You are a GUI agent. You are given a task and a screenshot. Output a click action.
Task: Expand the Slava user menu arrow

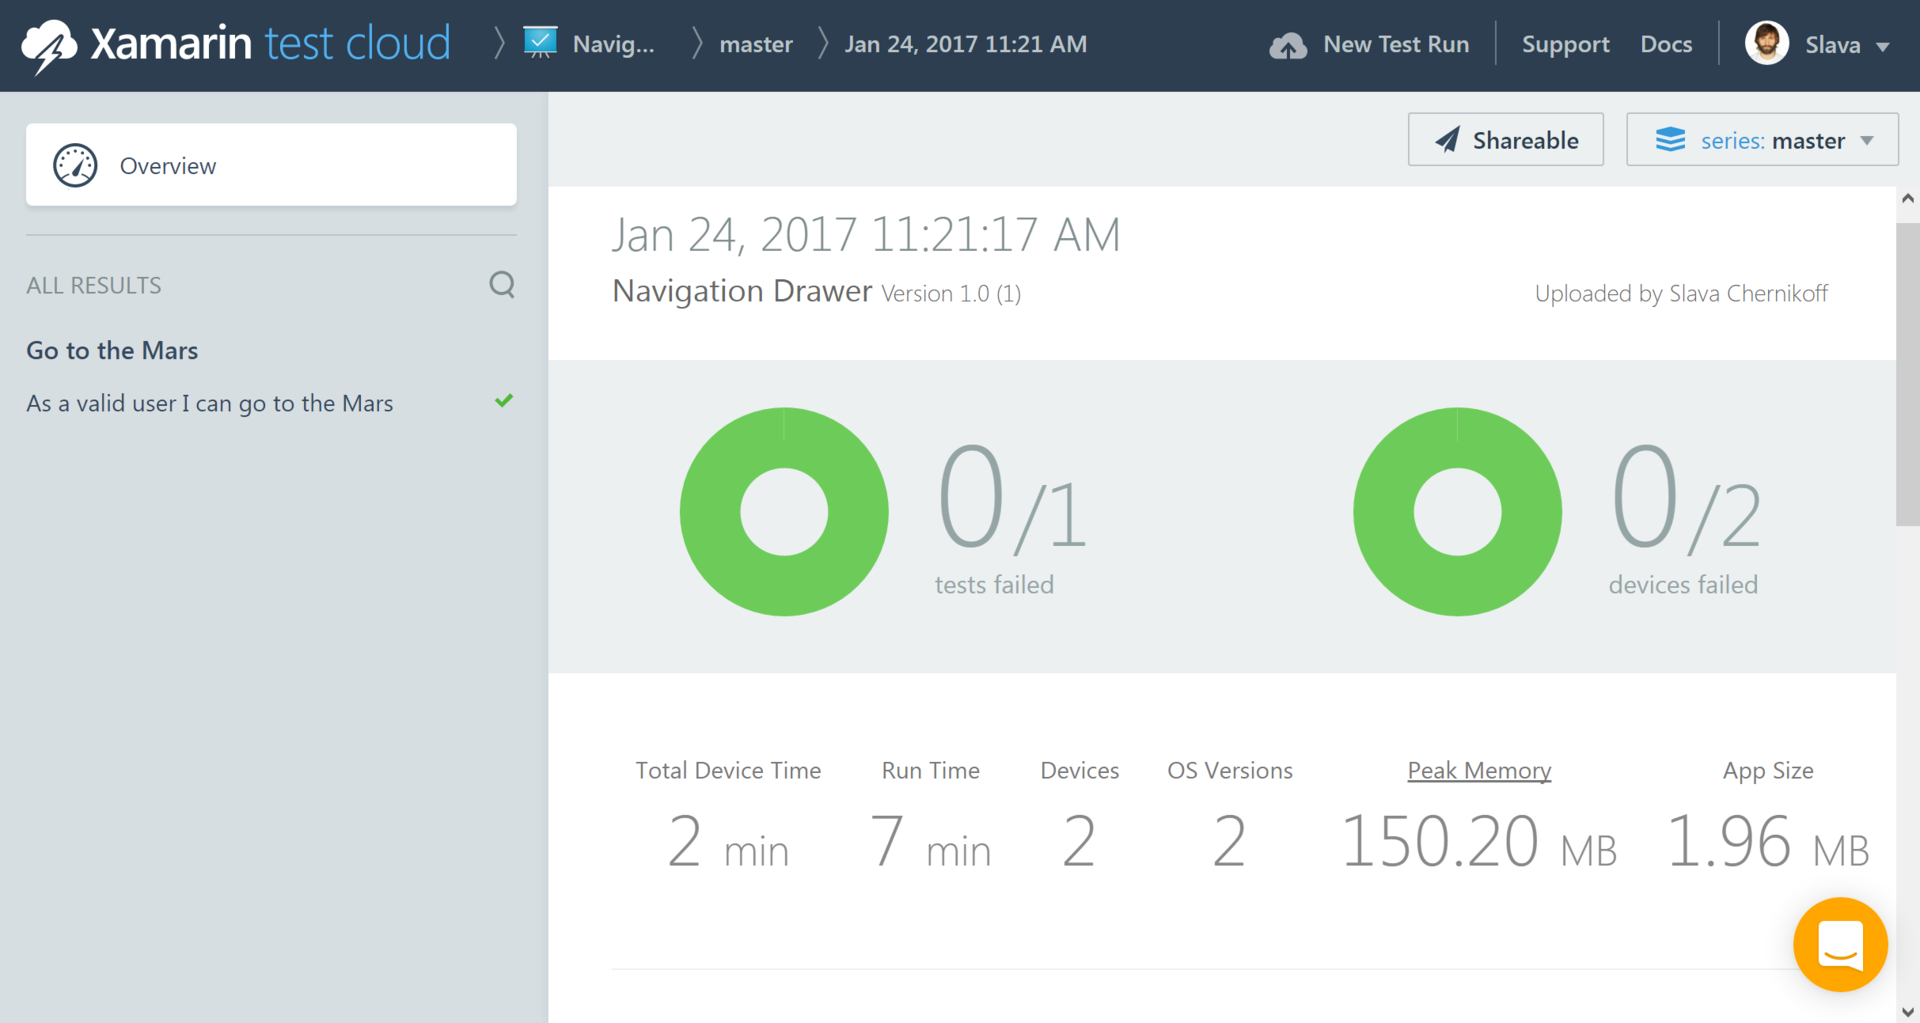click(1883, 46)
